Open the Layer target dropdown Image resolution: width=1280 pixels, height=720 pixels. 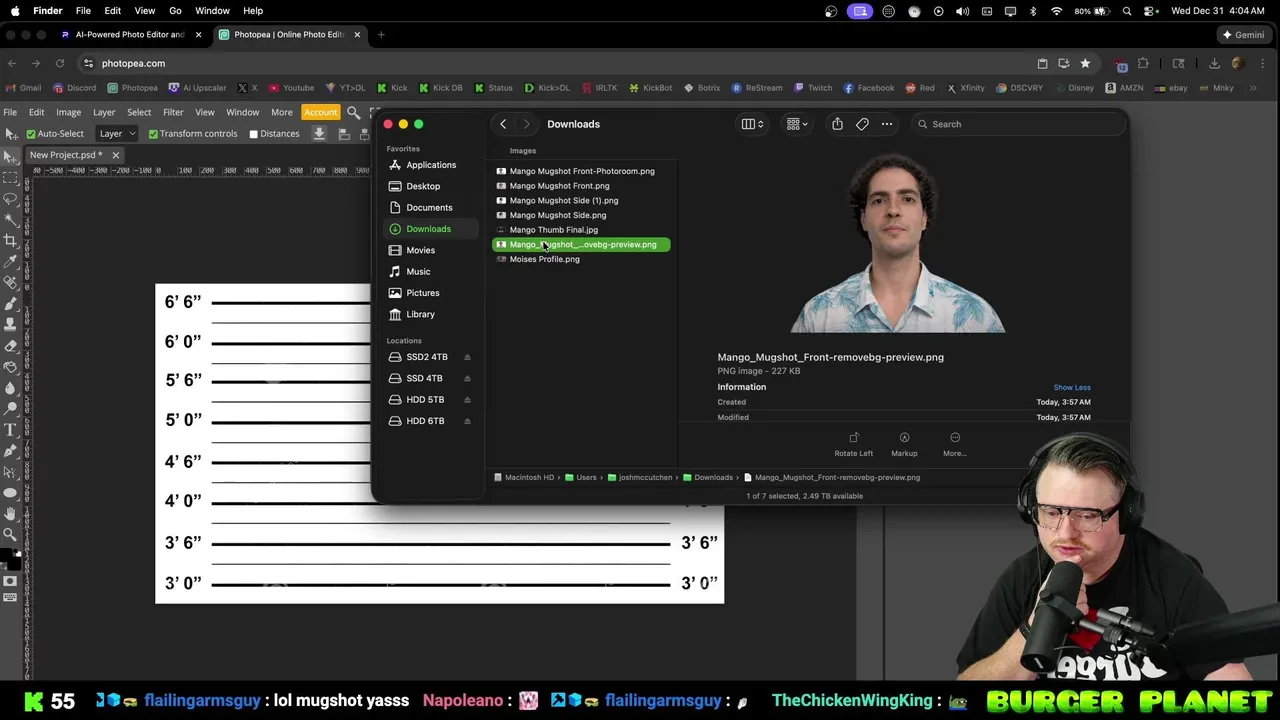pos(116,134)
